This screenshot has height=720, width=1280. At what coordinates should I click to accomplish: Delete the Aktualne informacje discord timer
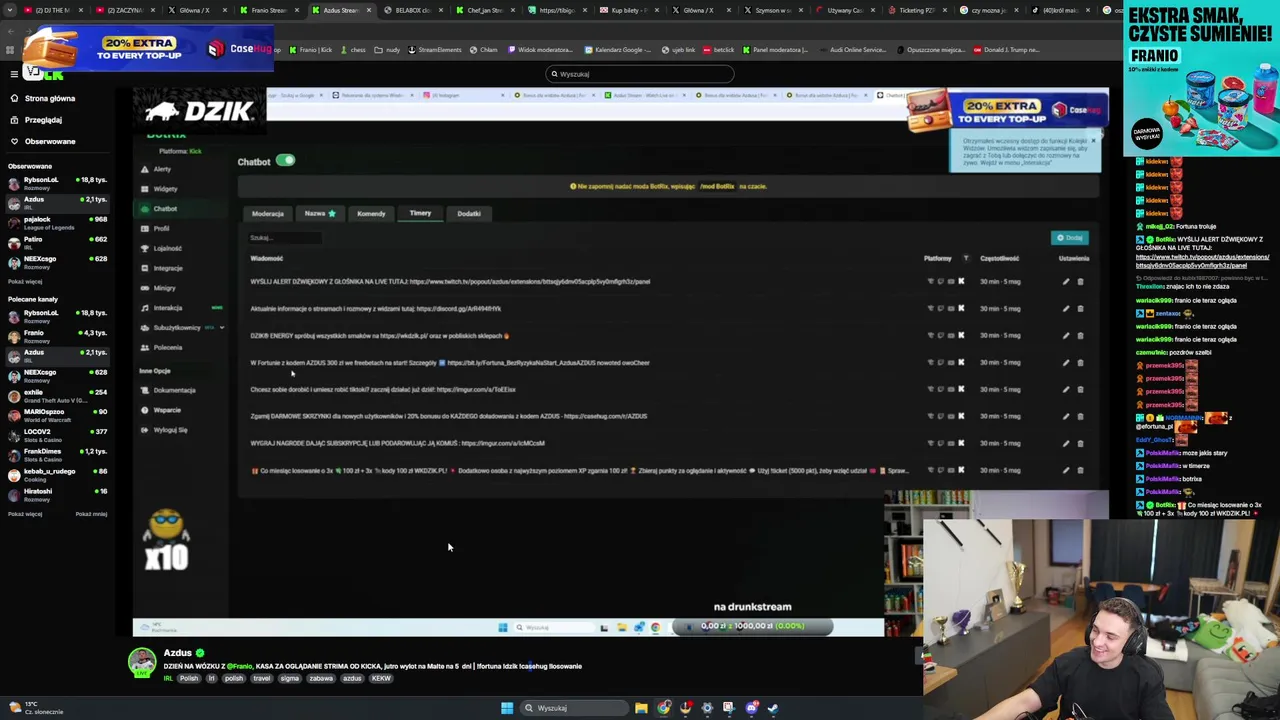(1080, 309)
